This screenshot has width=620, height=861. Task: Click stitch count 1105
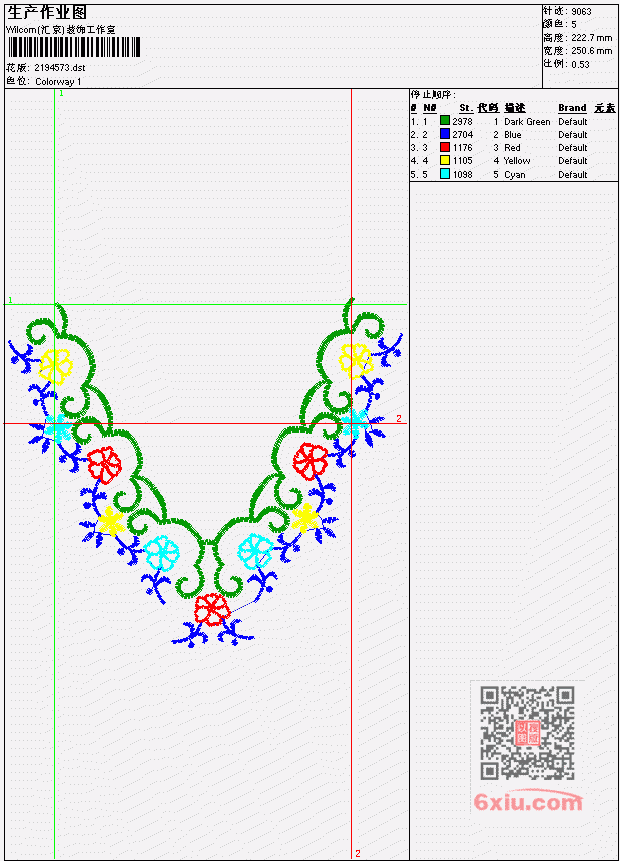(462, 161)
